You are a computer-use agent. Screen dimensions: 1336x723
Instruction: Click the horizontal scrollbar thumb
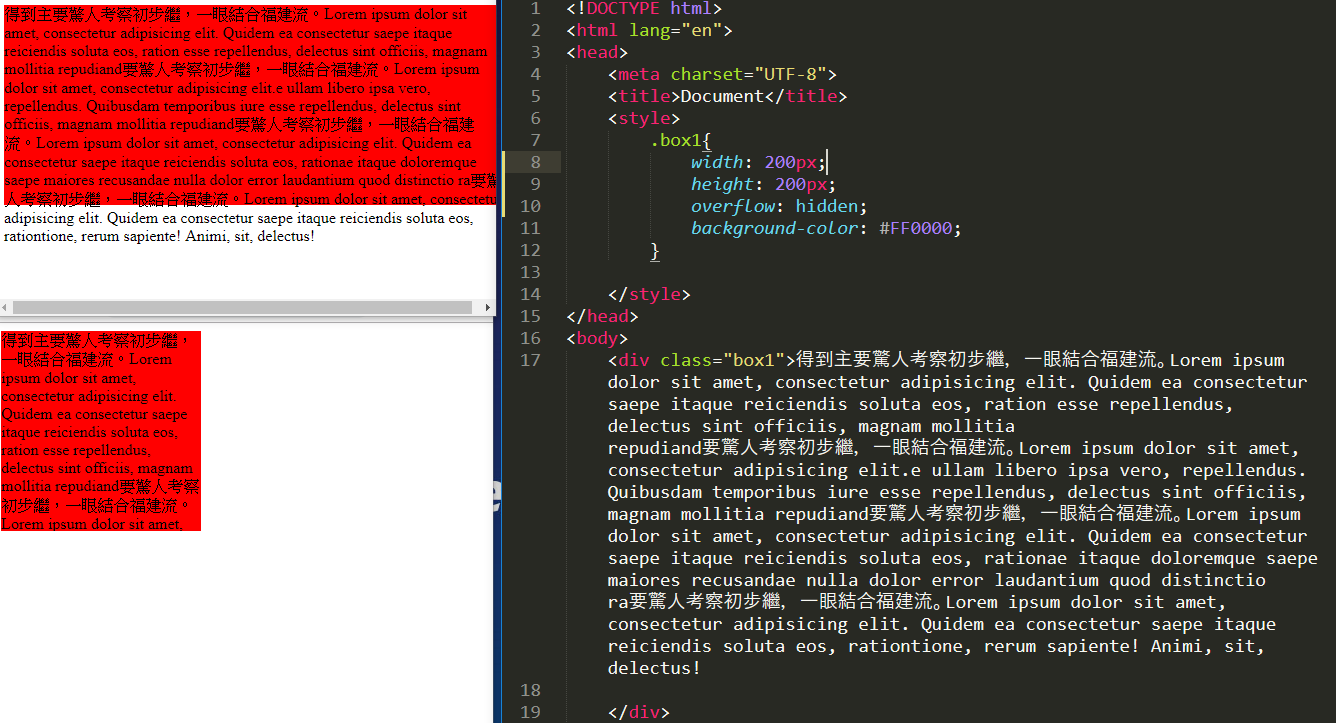pos(241,307)
